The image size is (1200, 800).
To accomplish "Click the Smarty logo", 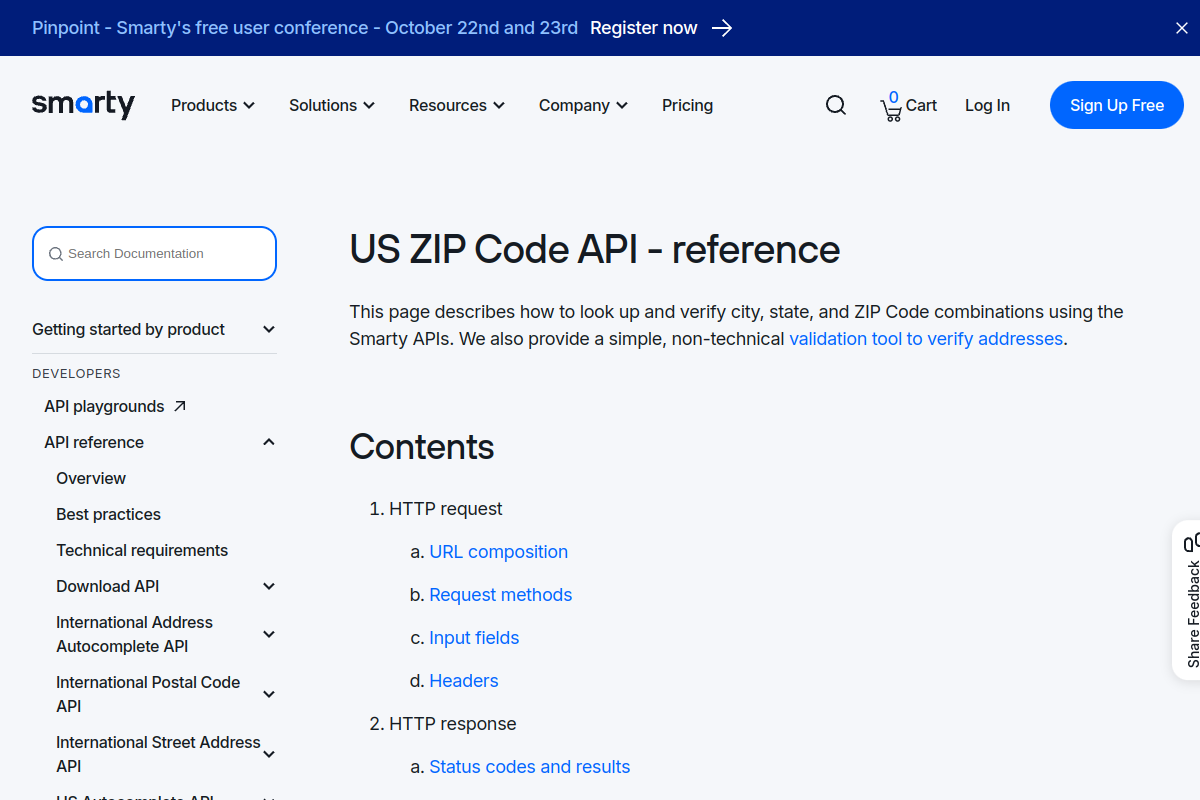I will click(x=83, y=104).
